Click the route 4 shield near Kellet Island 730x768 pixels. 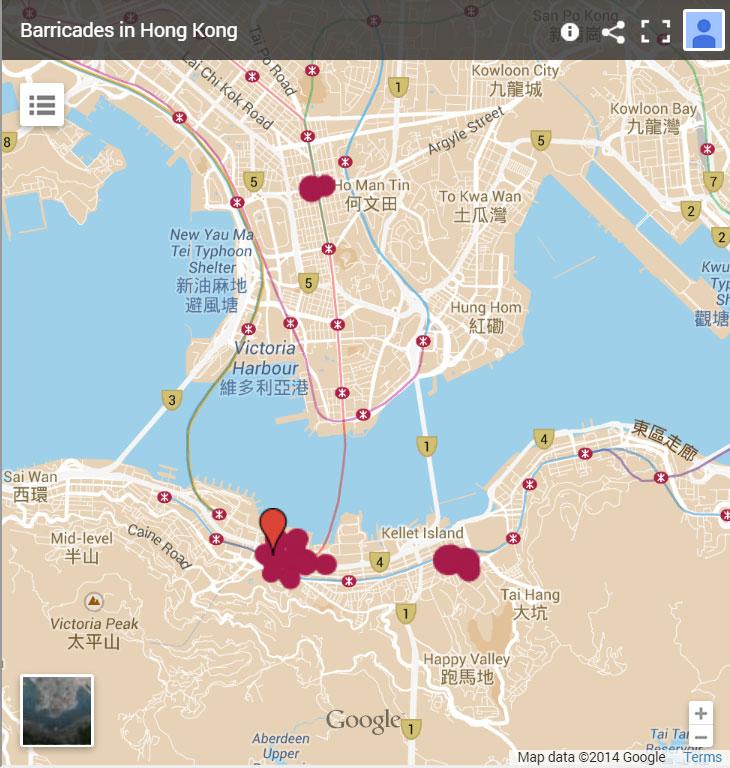pyautogui.click(x=379, y=562)
